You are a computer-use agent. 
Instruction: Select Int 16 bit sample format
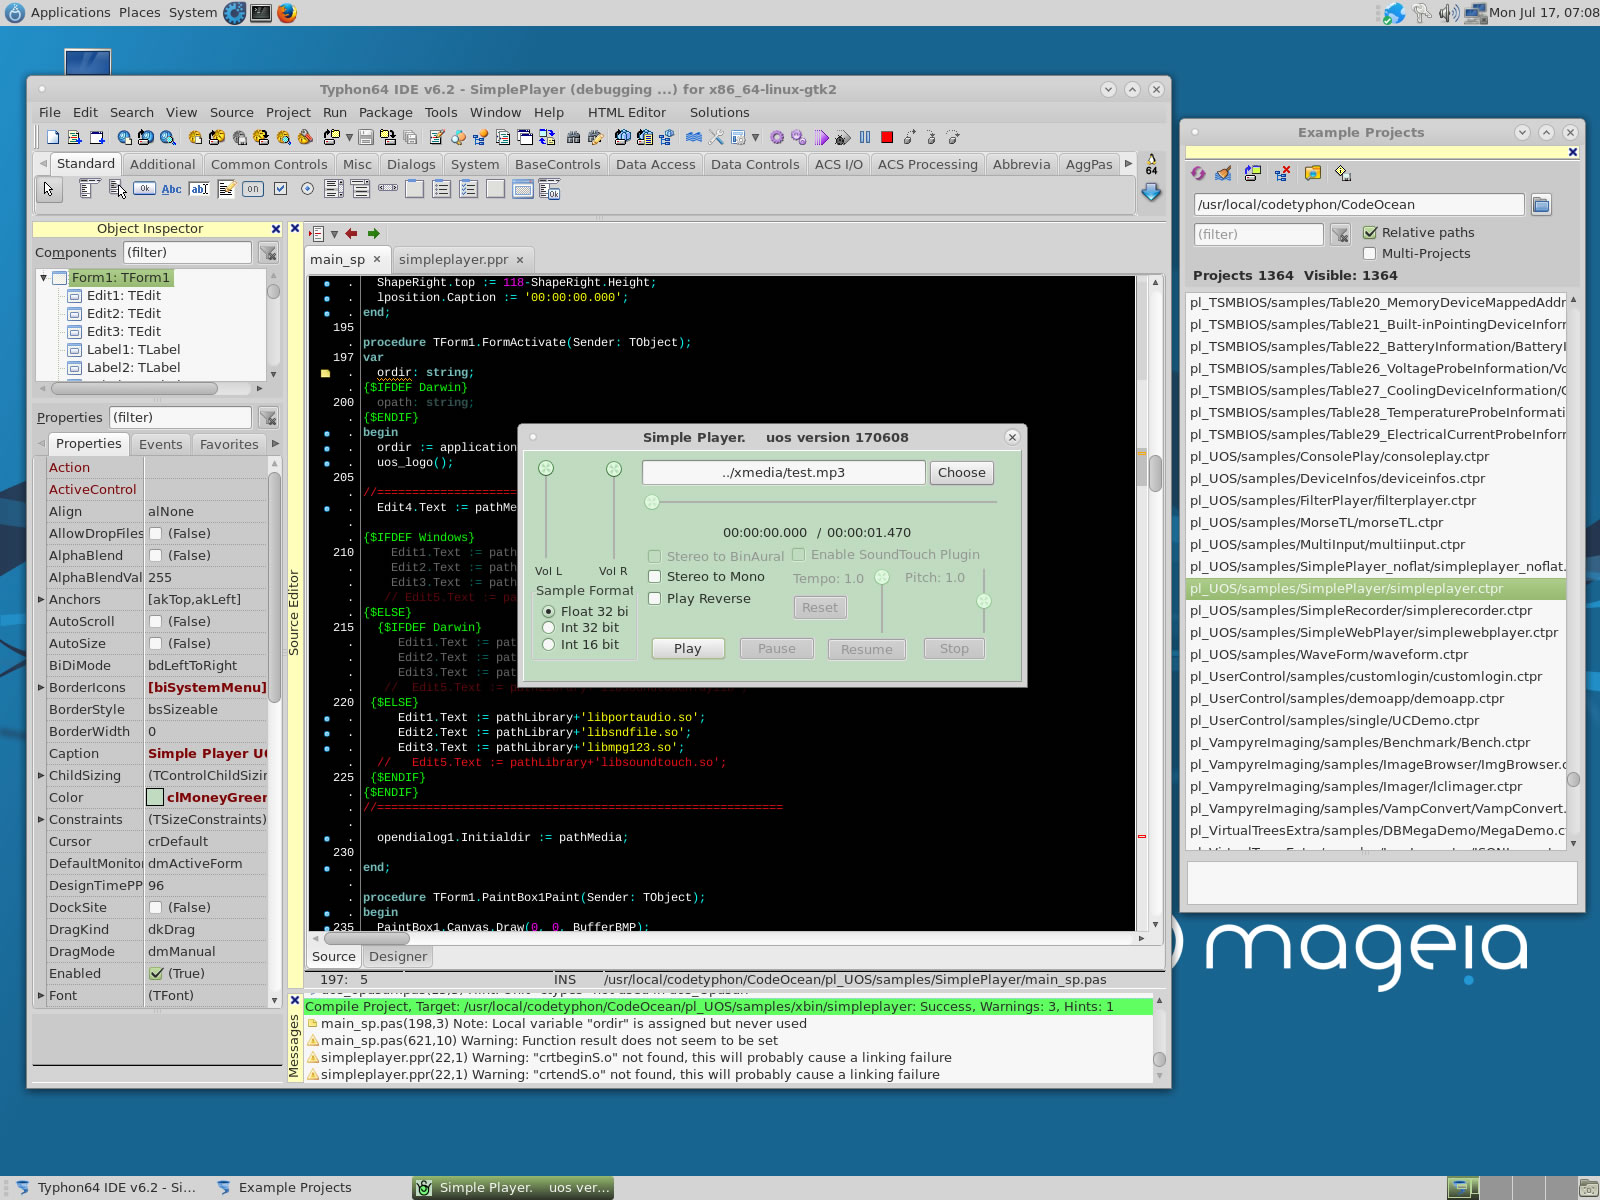point(548,645)
